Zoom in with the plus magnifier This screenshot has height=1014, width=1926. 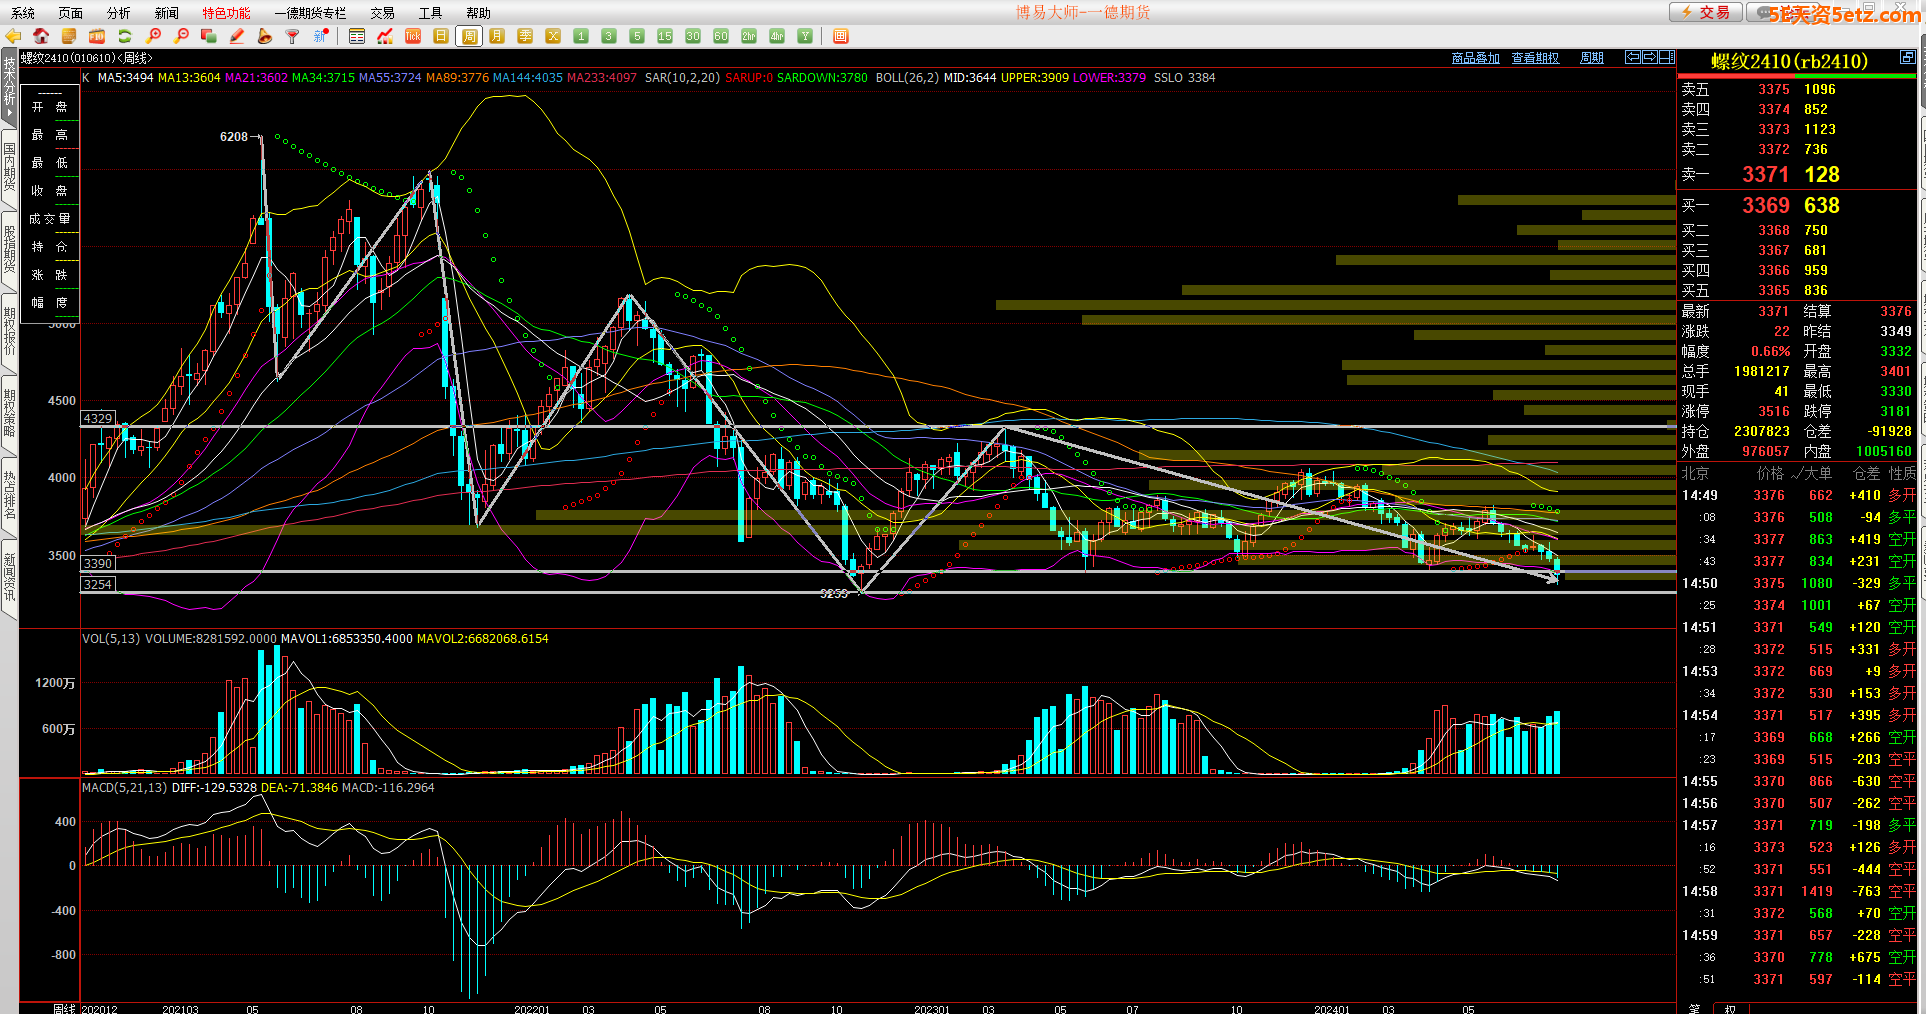(x=153, y=36)
